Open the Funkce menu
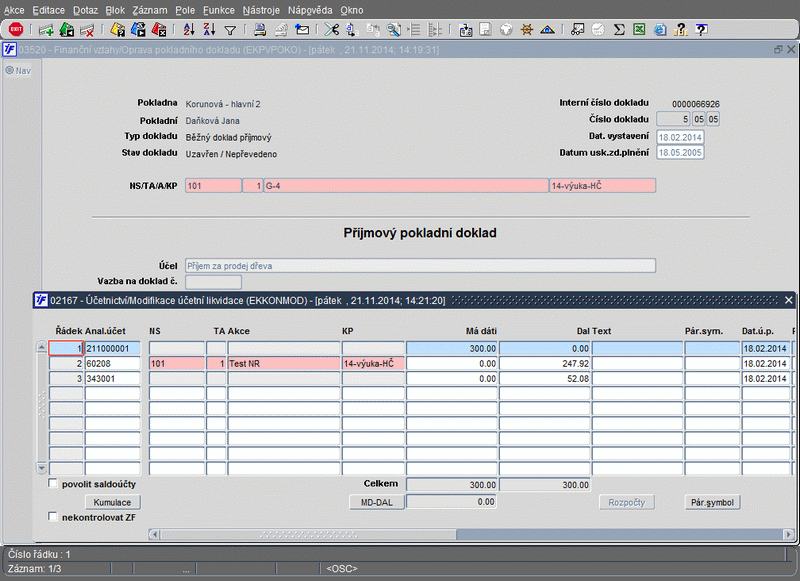The width and height of the screenshot is (800, 581). click(x=219, y=10)
